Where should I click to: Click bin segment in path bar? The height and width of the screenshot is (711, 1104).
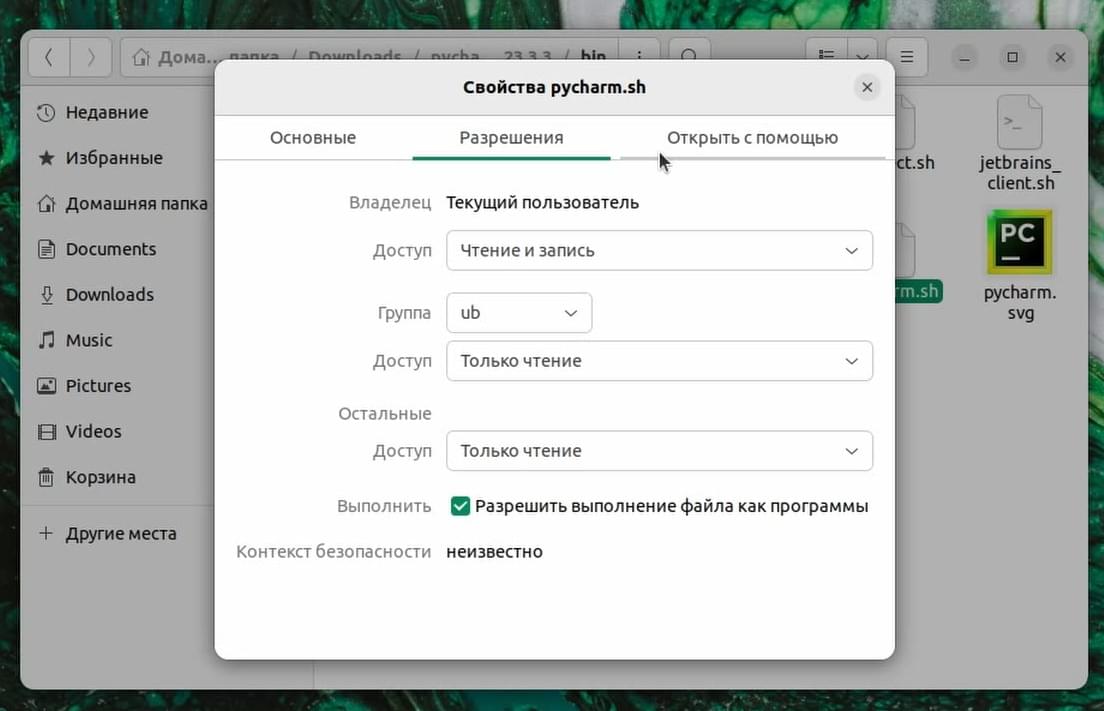[x=593, y=57]
